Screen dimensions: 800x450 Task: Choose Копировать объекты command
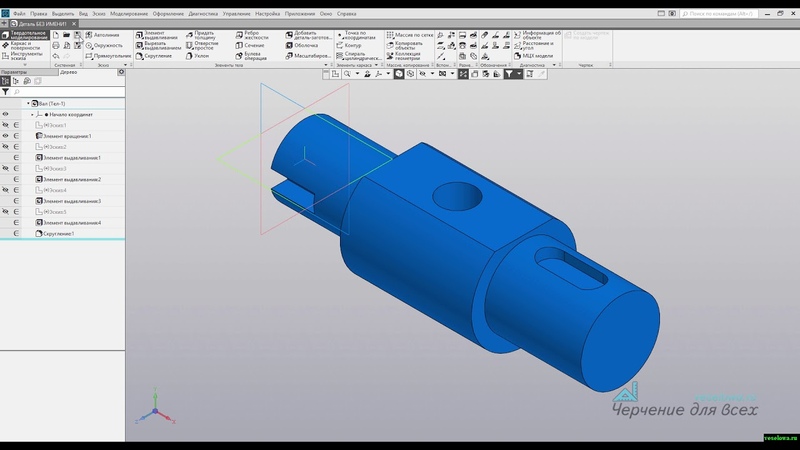click(405, 45)
